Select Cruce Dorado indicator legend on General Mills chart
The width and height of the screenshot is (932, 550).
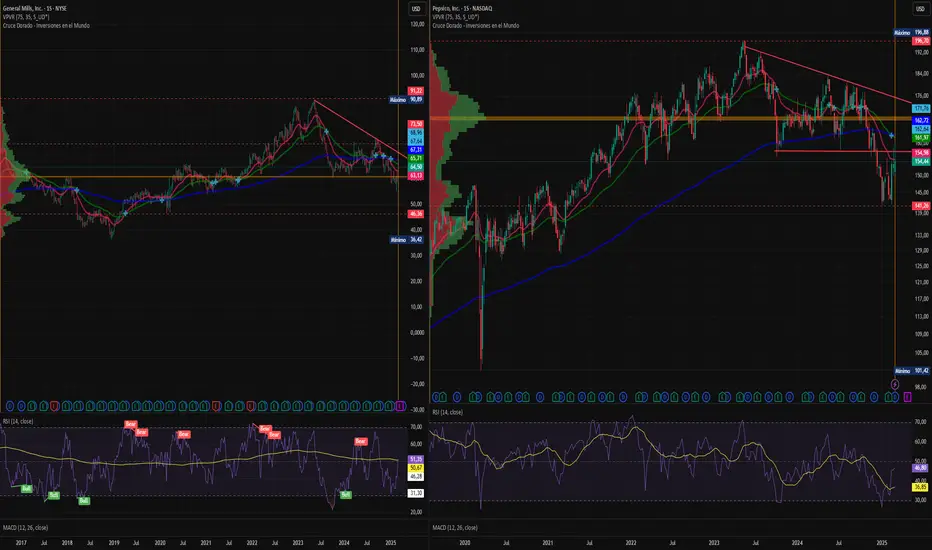coord(46,26)
